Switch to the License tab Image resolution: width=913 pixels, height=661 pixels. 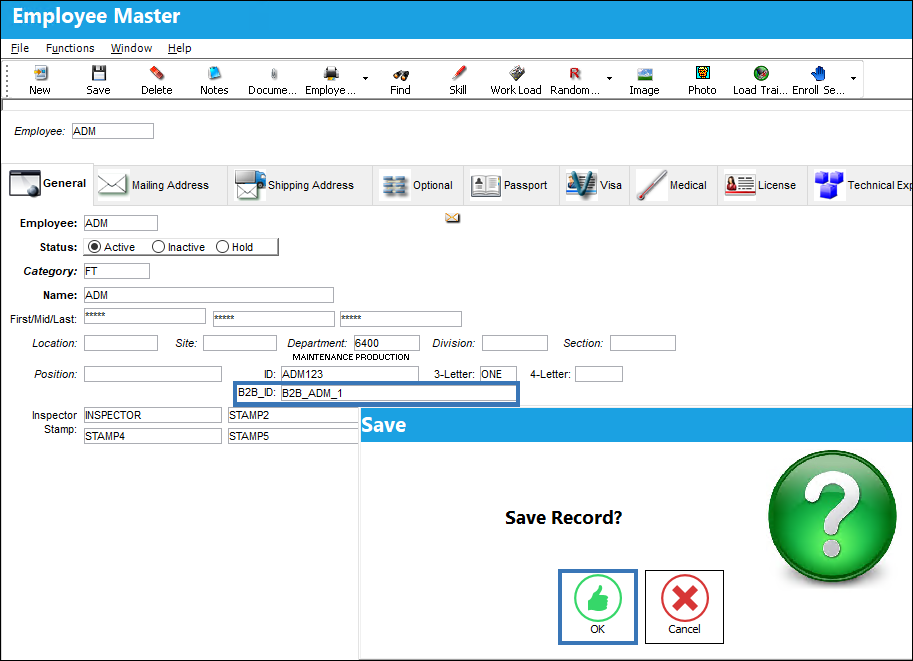point(762,185)
